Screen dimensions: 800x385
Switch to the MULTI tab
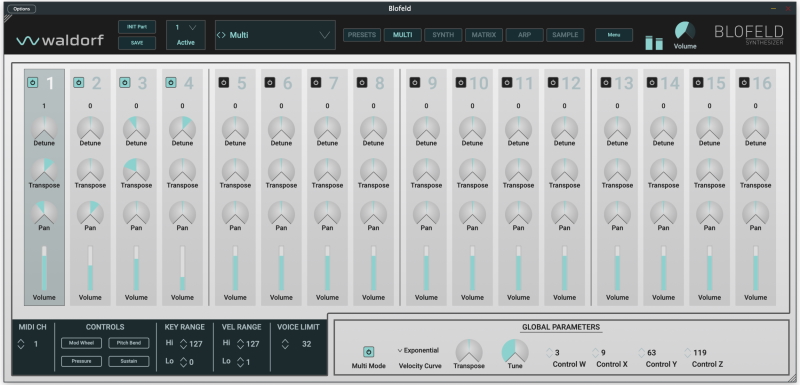point(403,35)
